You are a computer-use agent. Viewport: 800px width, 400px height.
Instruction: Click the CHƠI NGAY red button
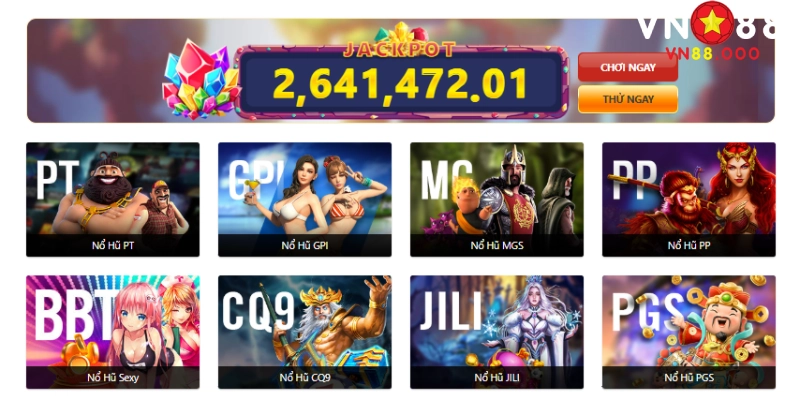[628, 67]
